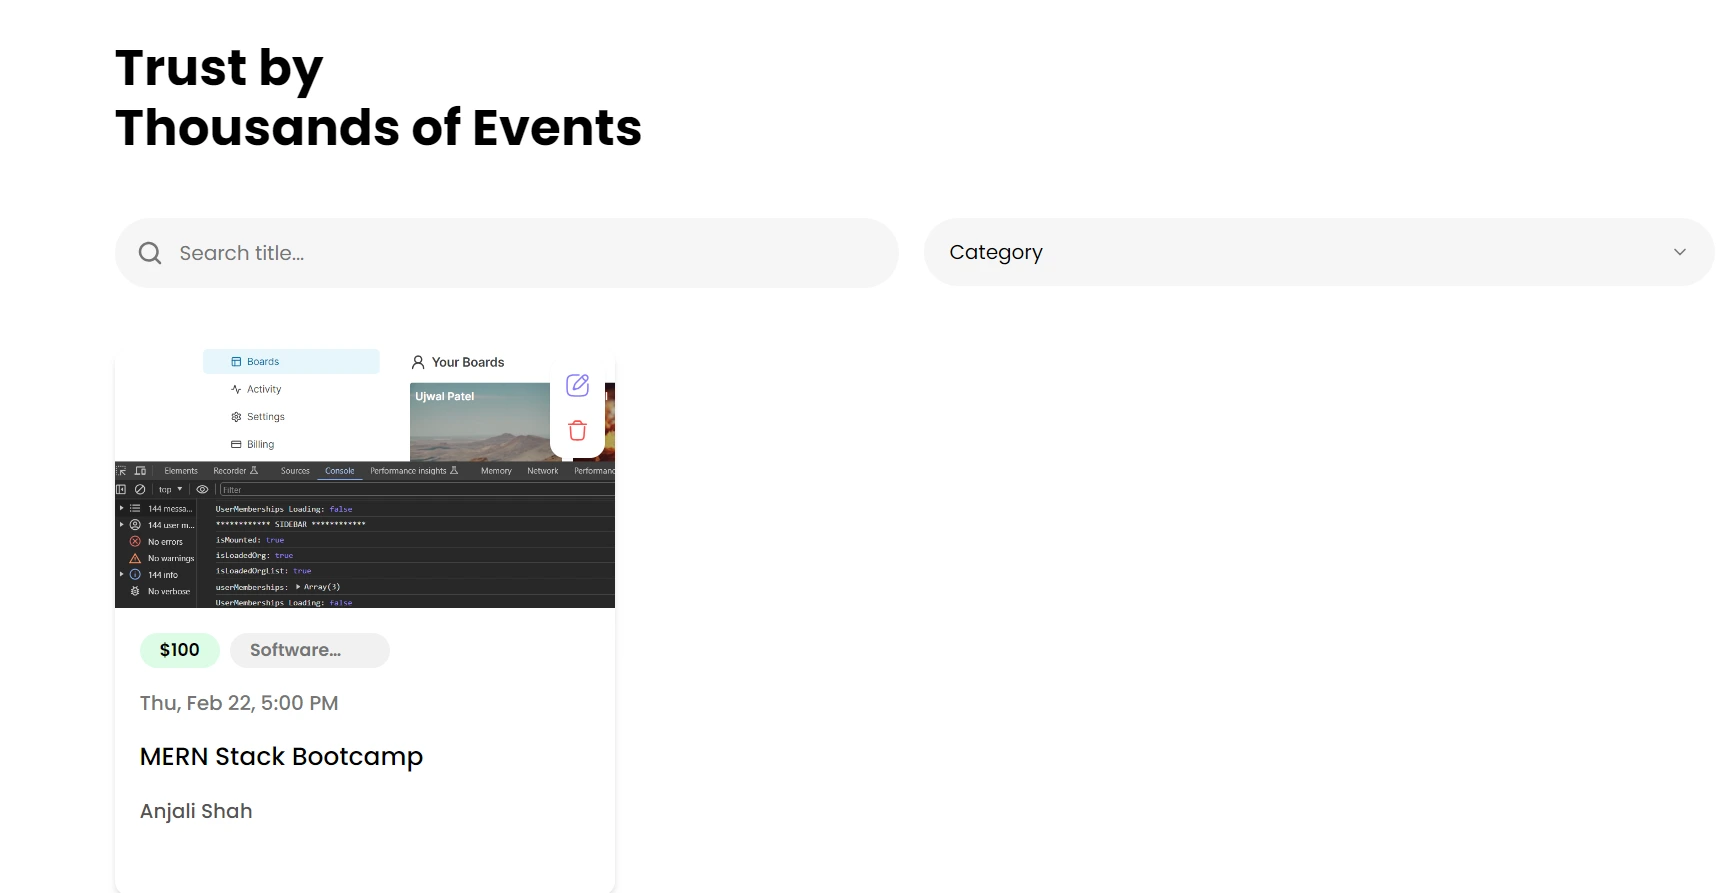Click the Activity pulse icon in thumbnail
Viewport: 1730px width, 893px height.
[236, 389]
